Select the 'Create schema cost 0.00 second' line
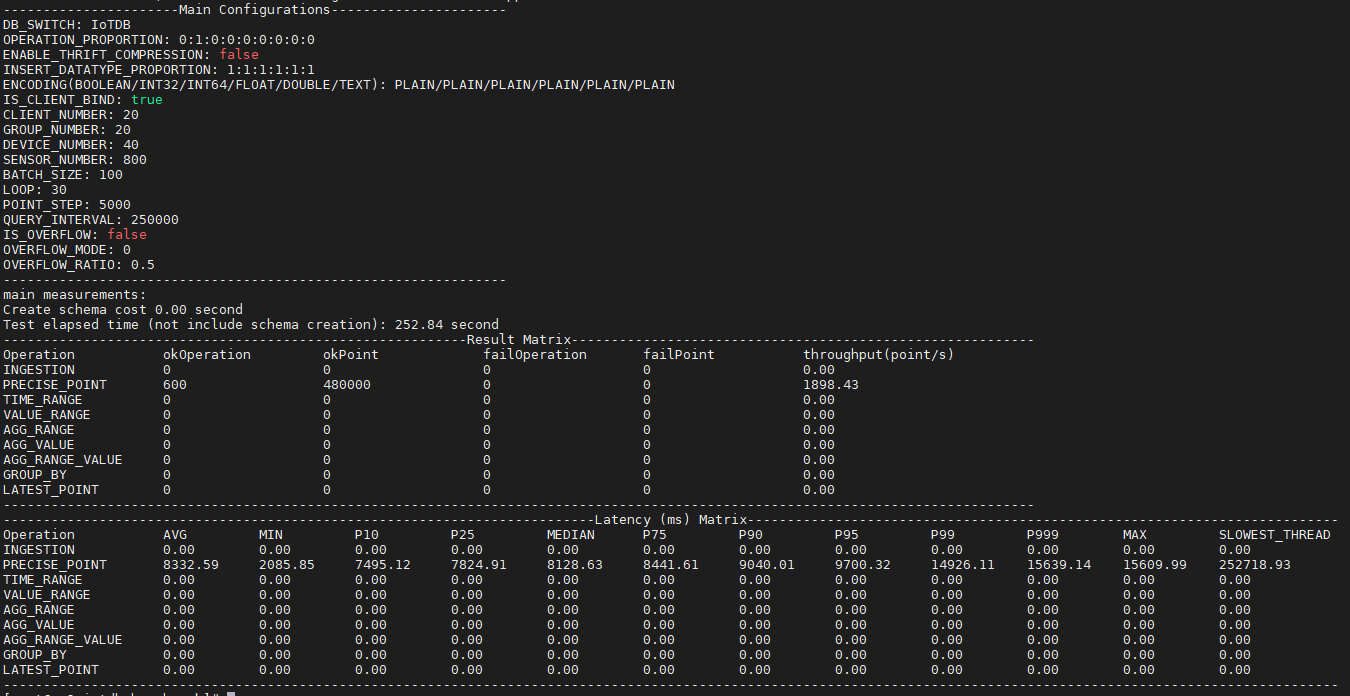 click(x=123, y=310)
